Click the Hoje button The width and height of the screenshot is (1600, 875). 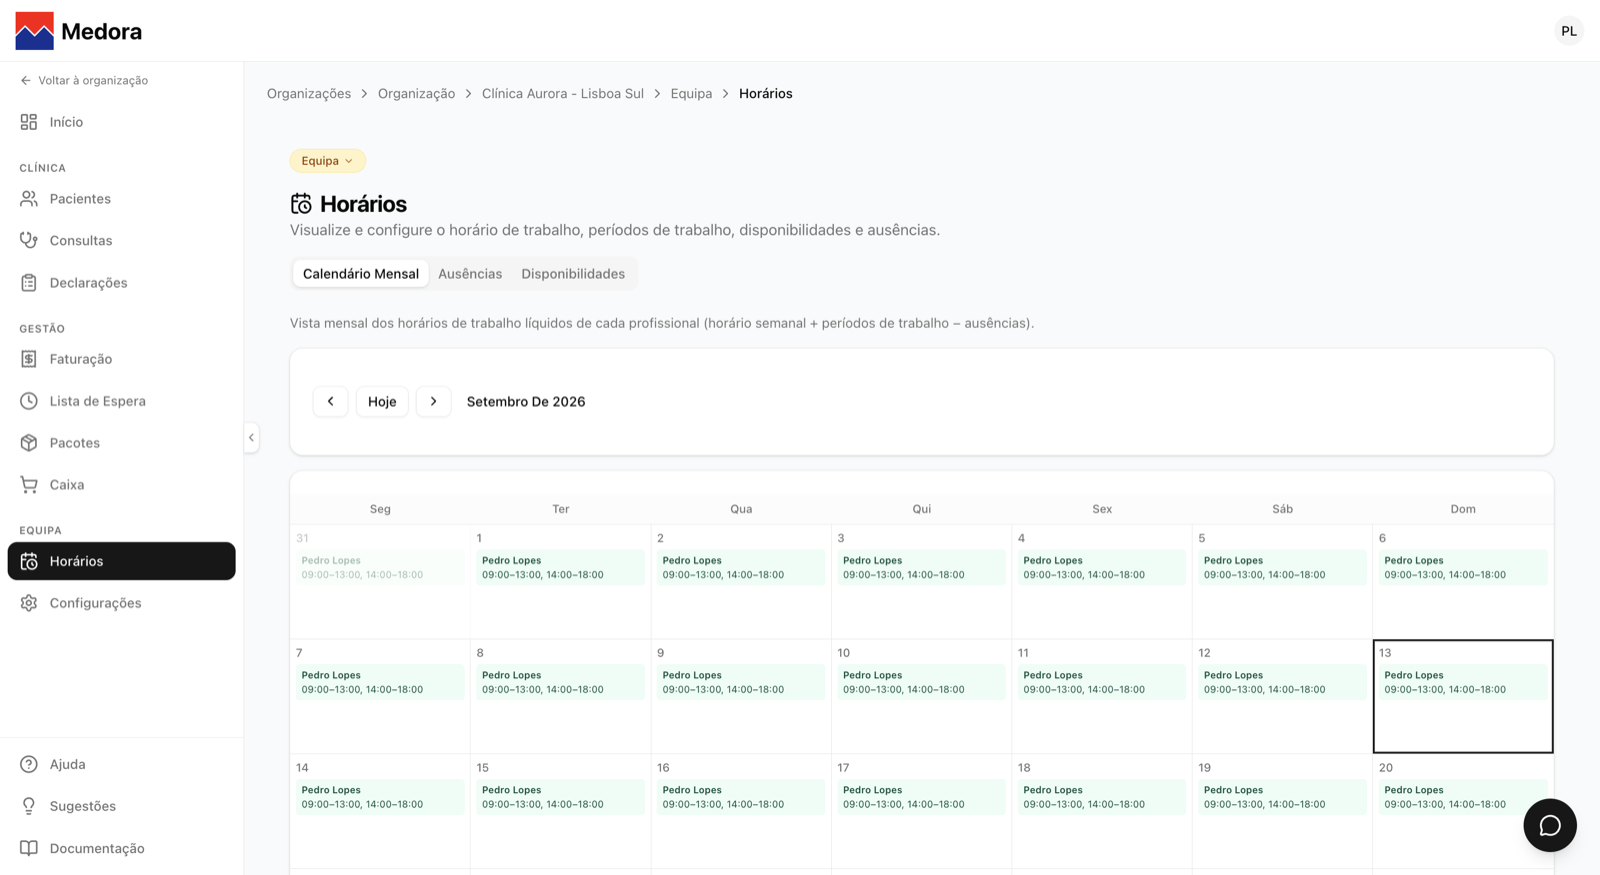click(382, 401)
